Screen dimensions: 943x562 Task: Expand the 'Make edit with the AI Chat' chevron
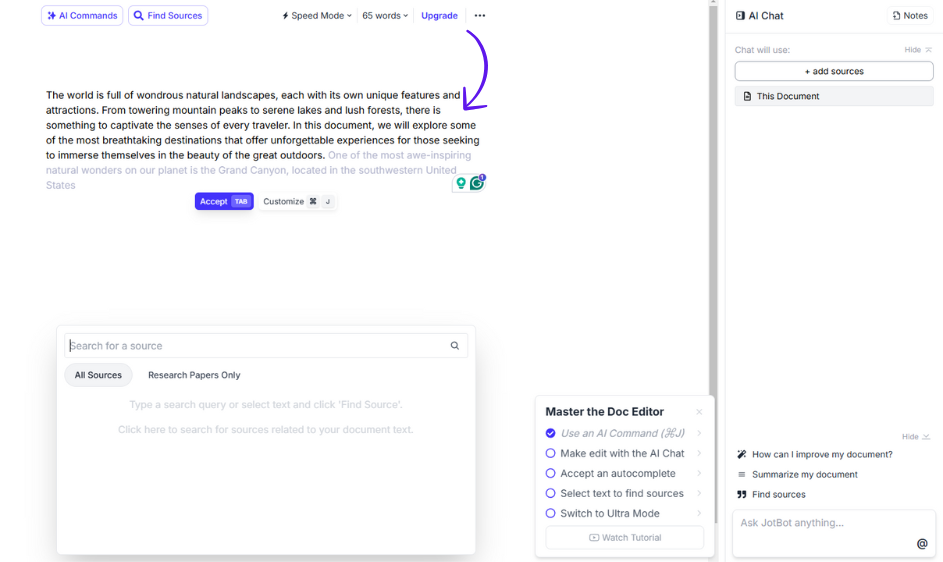coord(699,453)
